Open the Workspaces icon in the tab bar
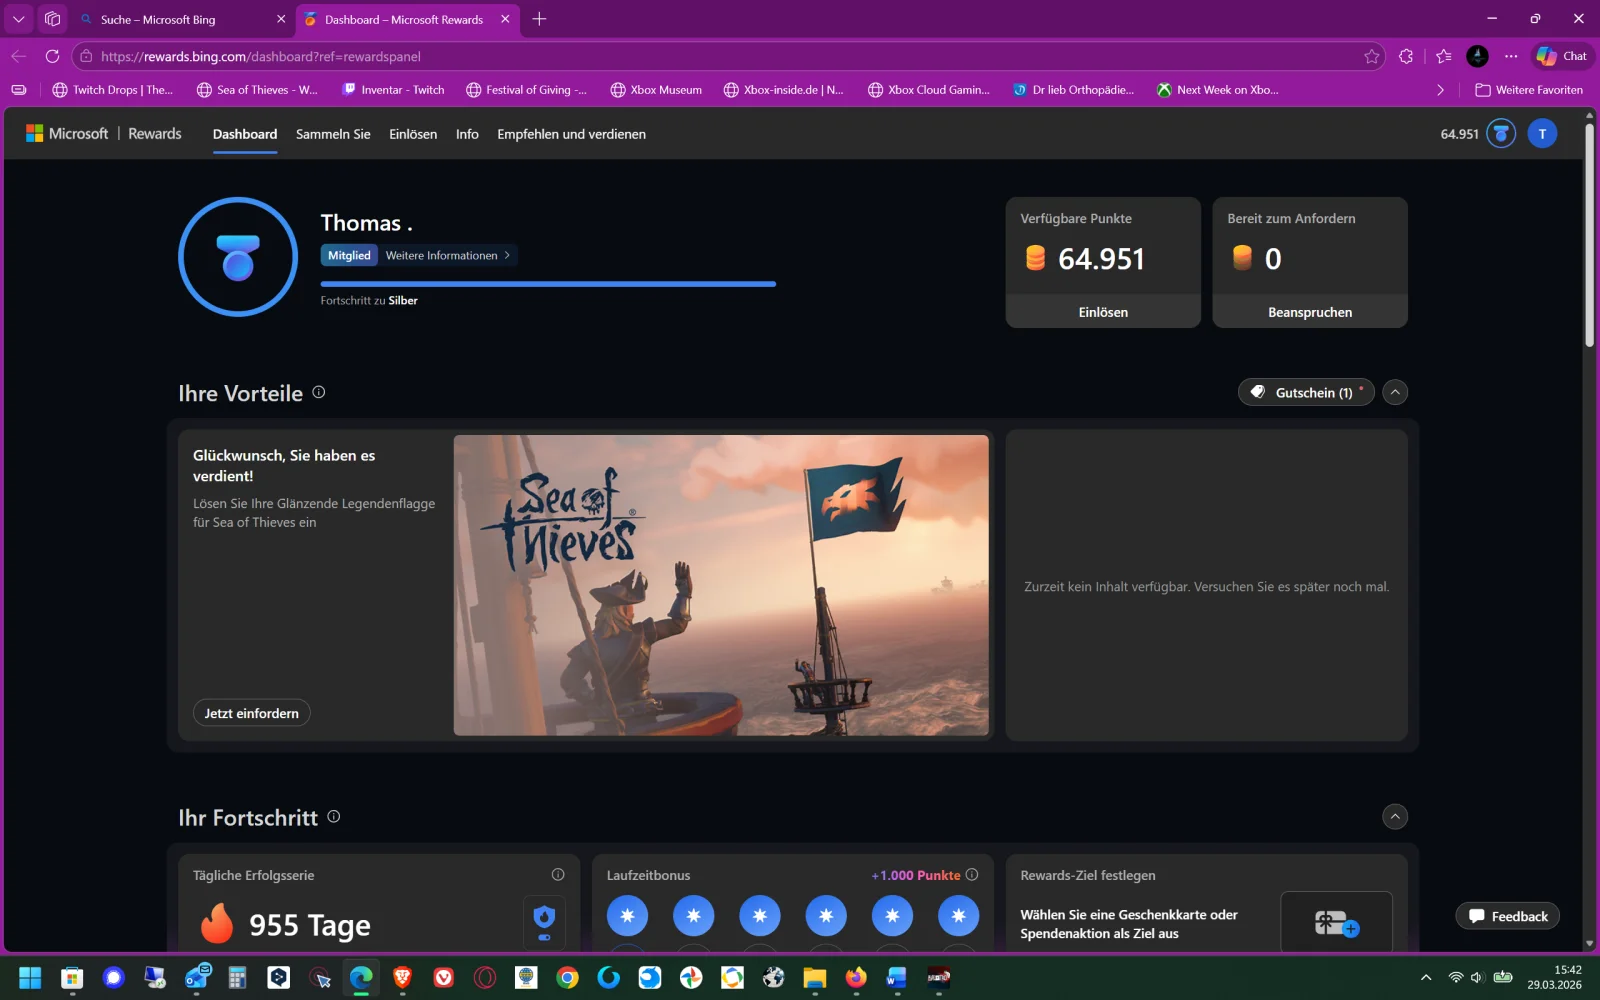Image resolution: width=1600 pixels, height=1000 pixels. point(52,19)
